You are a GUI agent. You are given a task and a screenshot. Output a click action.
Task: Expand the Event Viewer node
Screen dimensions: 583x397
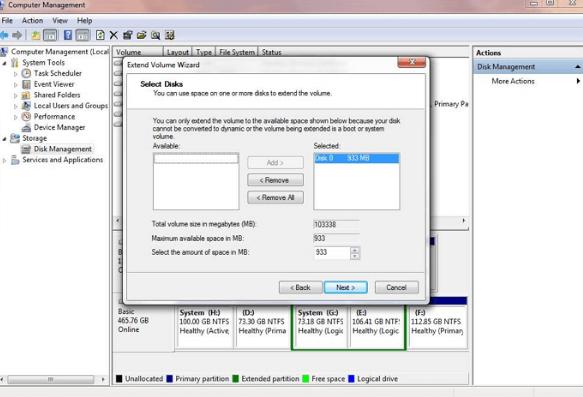tap(16, 84)
